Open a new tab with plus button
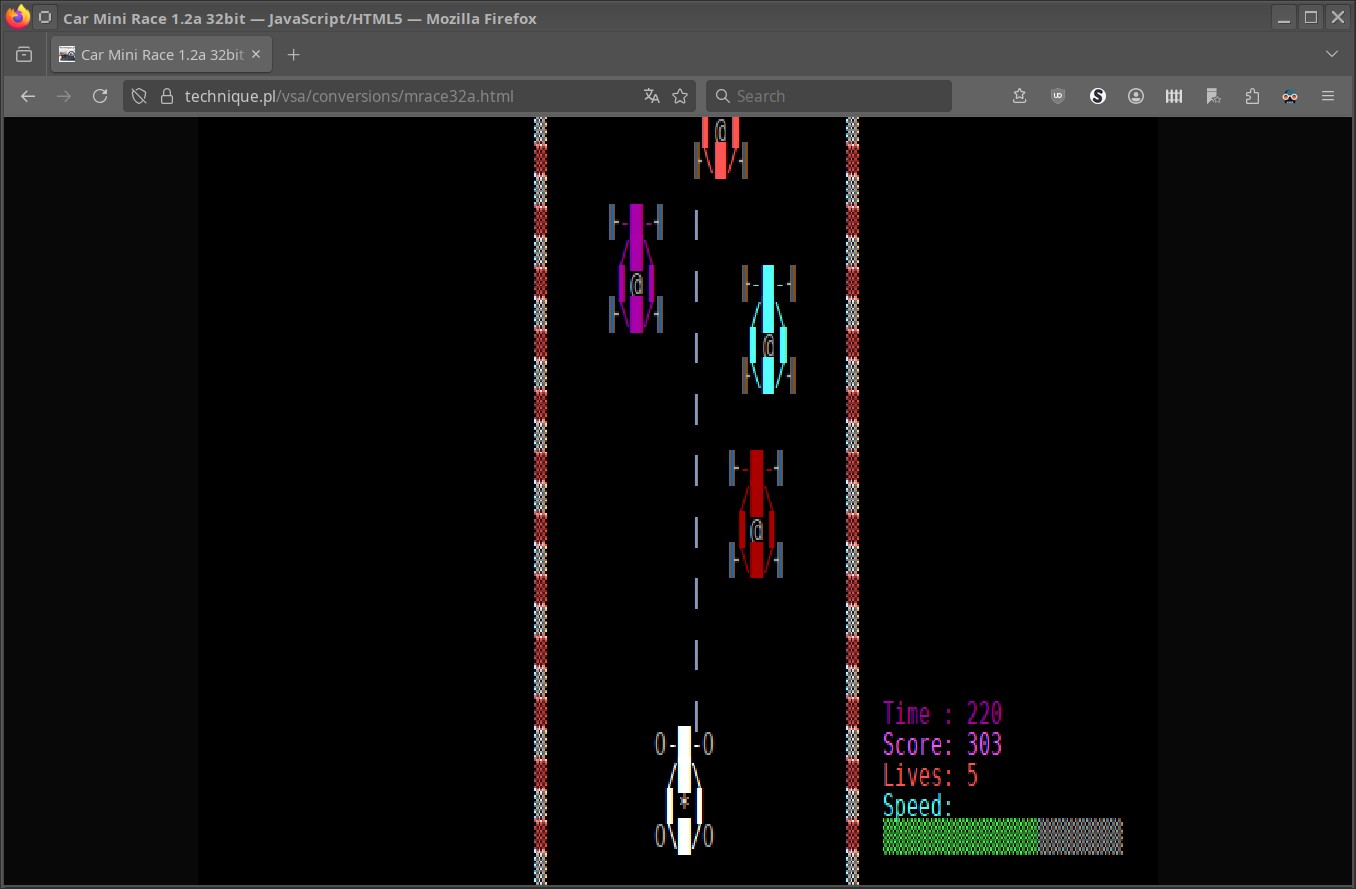The width and height of the screenshot is (1356, 889). pyautogui.click(x=293, y=54)
